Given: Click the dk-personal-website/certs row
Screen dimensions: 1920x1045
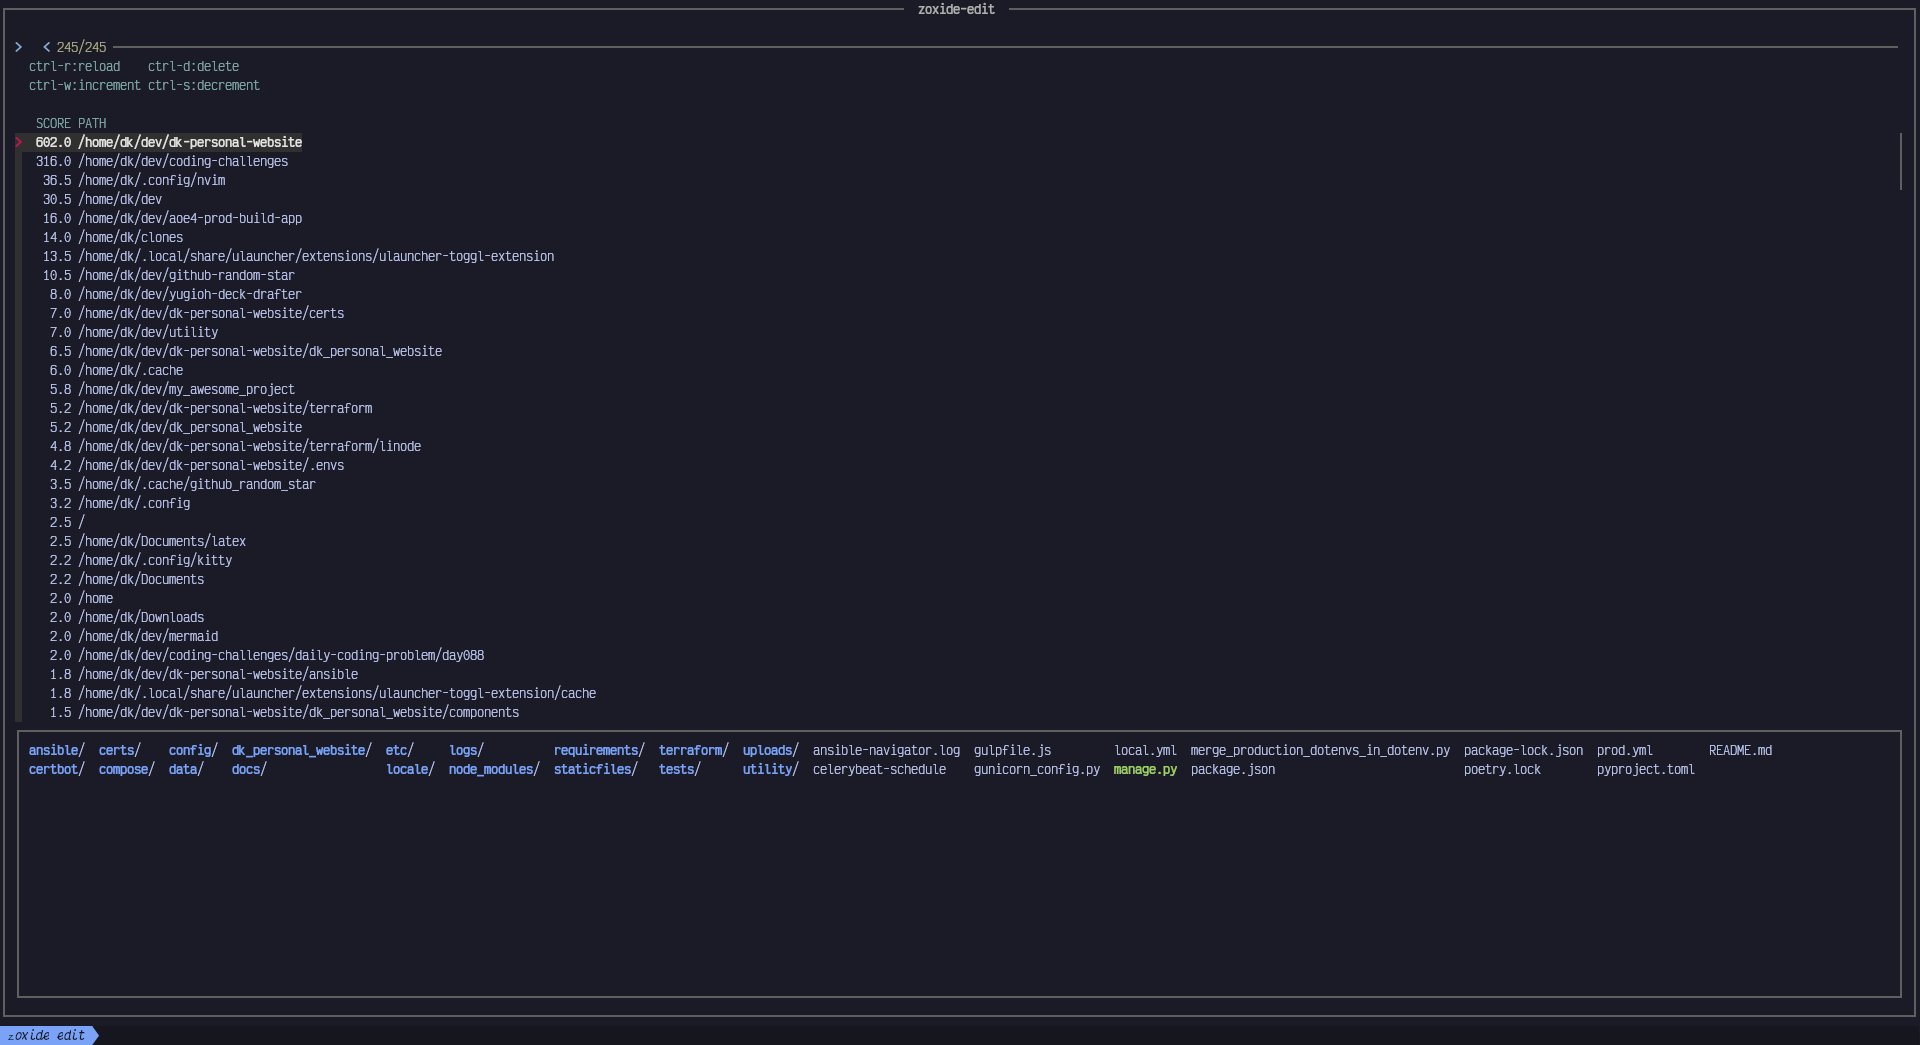Looking at the screenshot, I should pyautogui.click(x=211, y=313).
